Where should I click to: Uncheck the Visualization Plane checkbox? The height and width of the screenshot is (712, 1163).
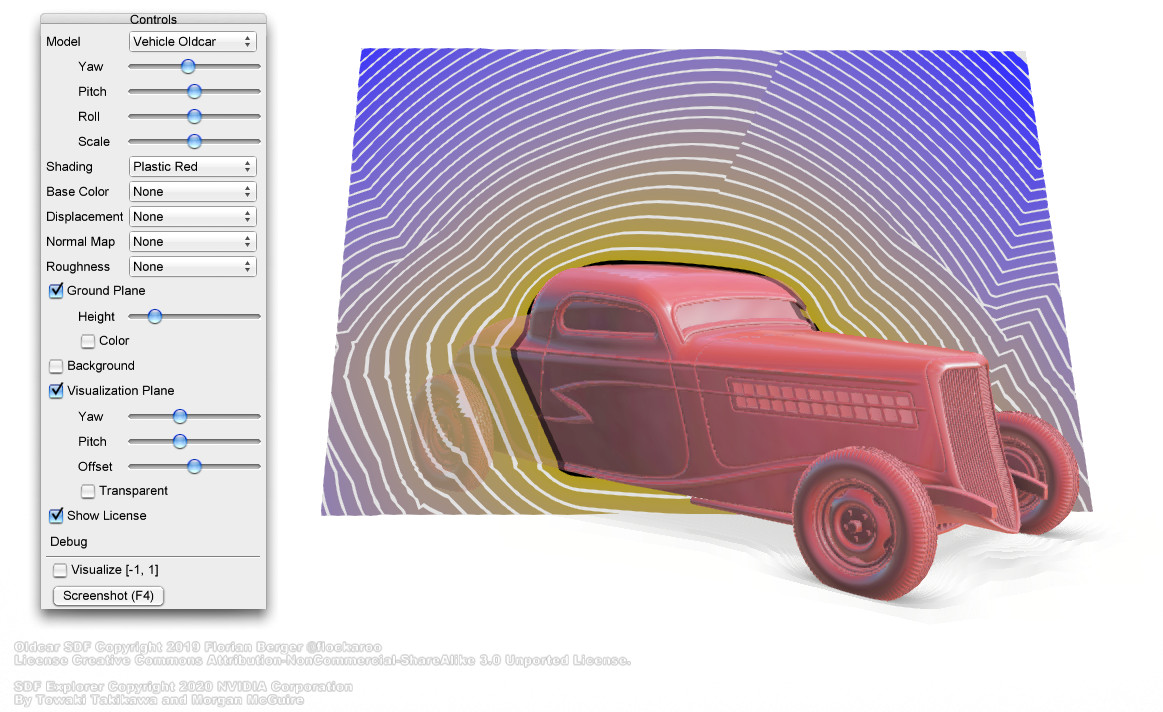click(56, 390)
